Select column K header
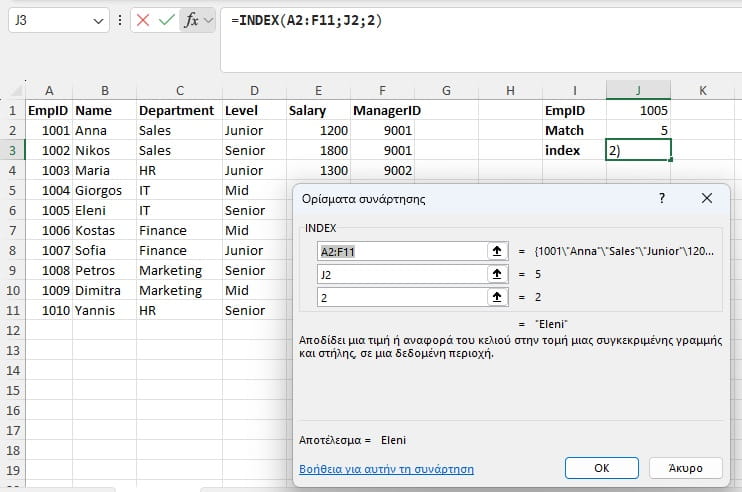742x492 pixels. coord(703,90)
